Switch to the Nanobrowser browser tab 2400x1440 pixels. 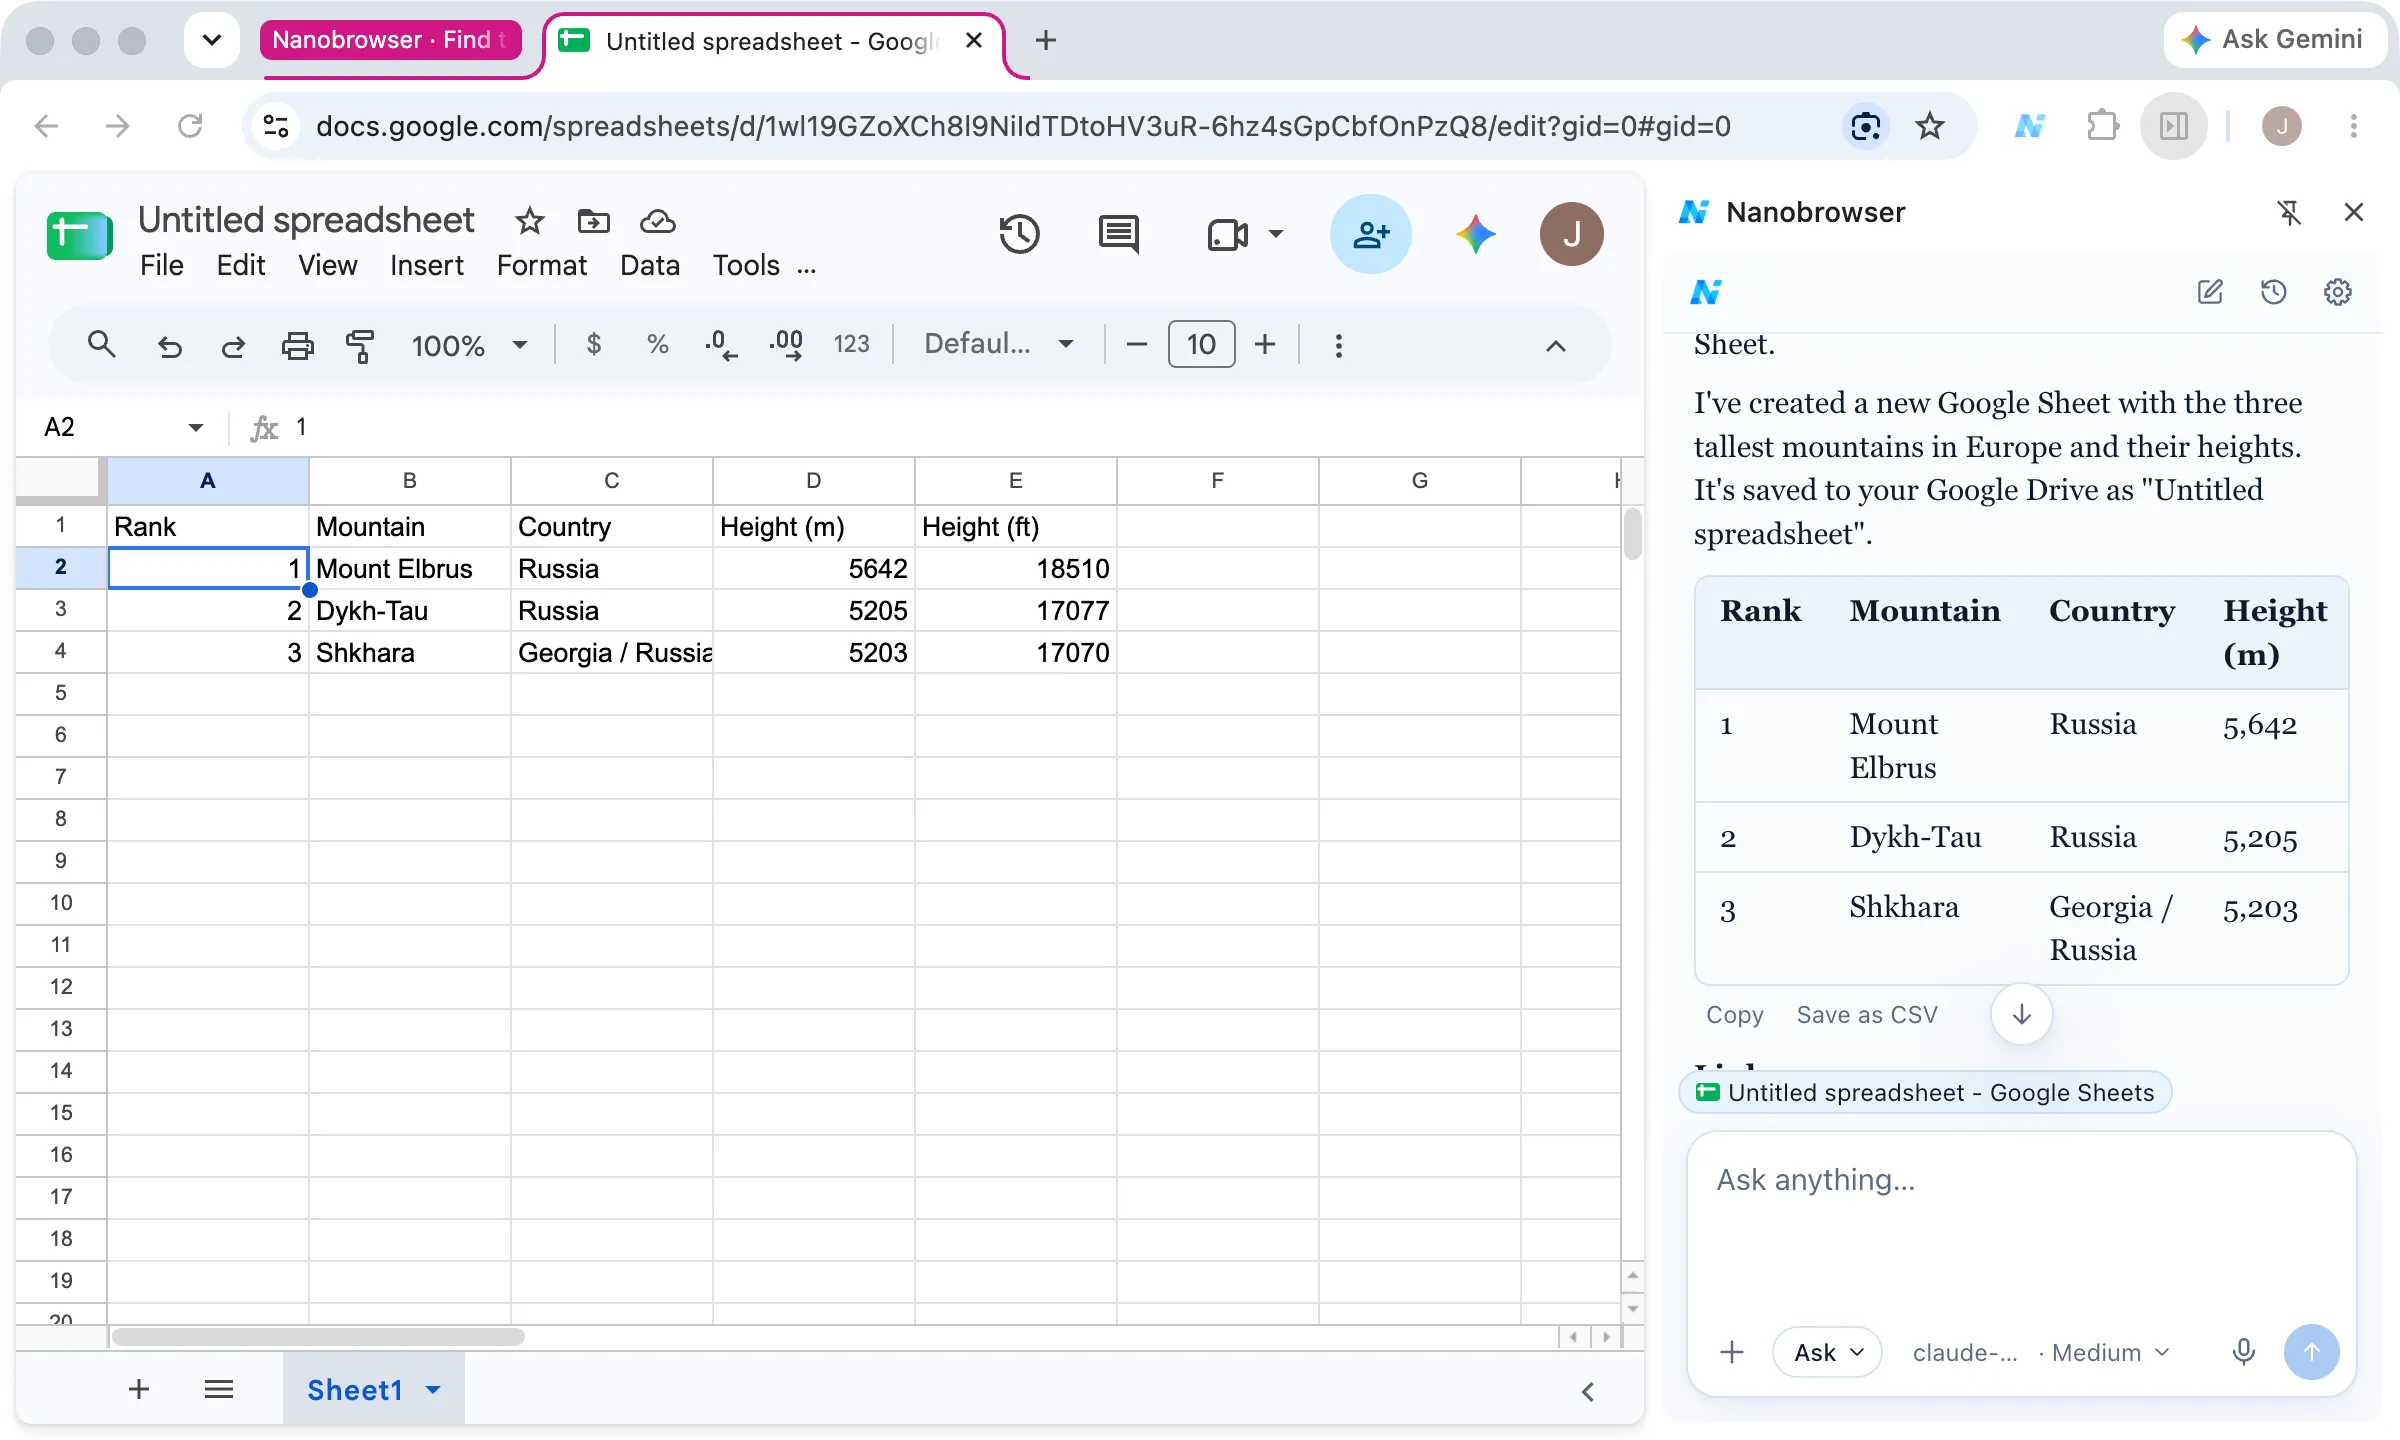[x=391, y=40]
